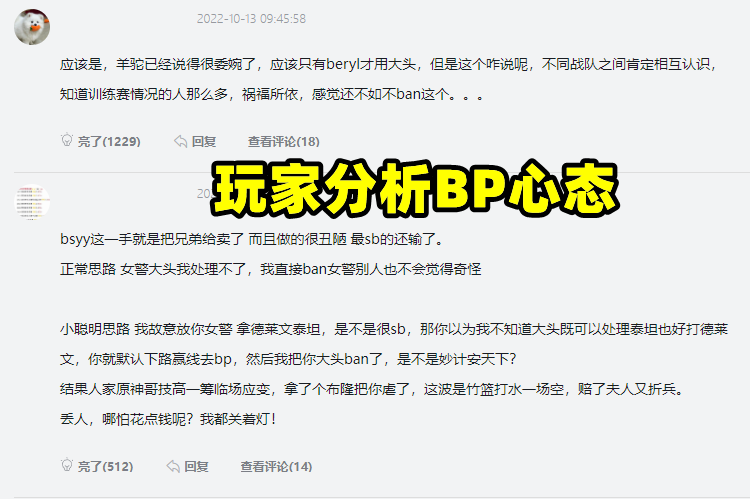
Task: Click the sentence starting 结果人家原神哥
Action: [x=373, y=389]
